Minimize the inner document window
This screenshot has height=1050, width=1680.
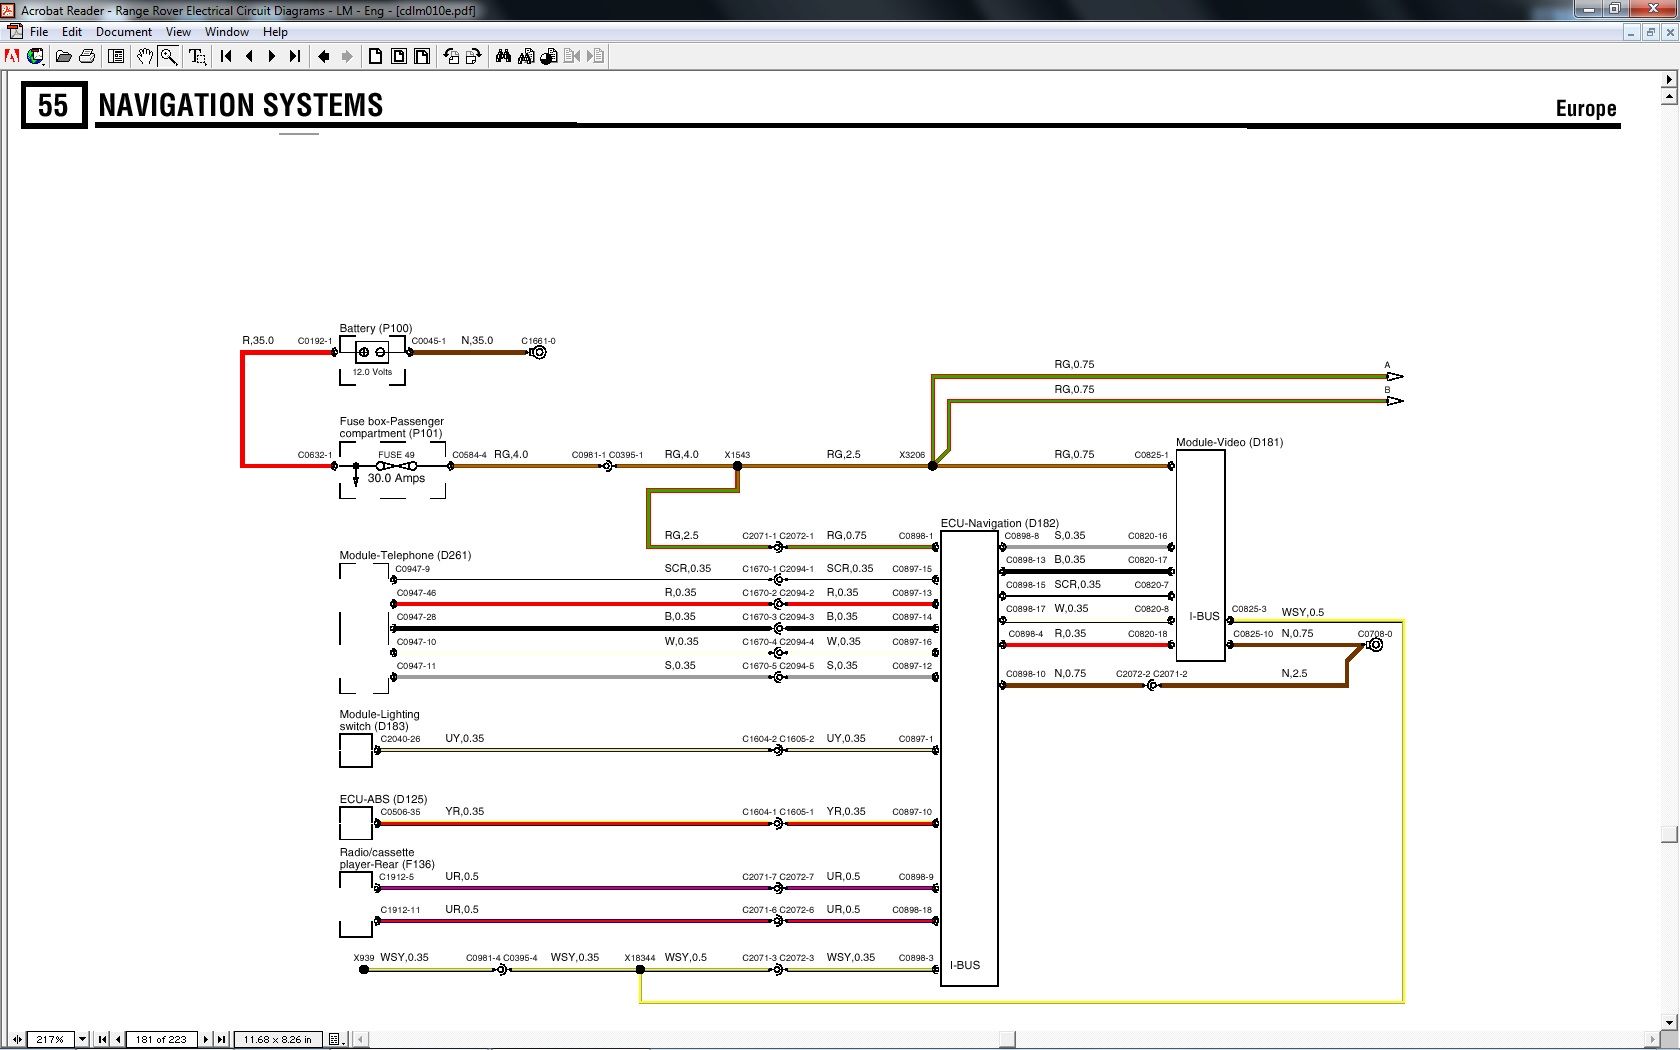1631,32
